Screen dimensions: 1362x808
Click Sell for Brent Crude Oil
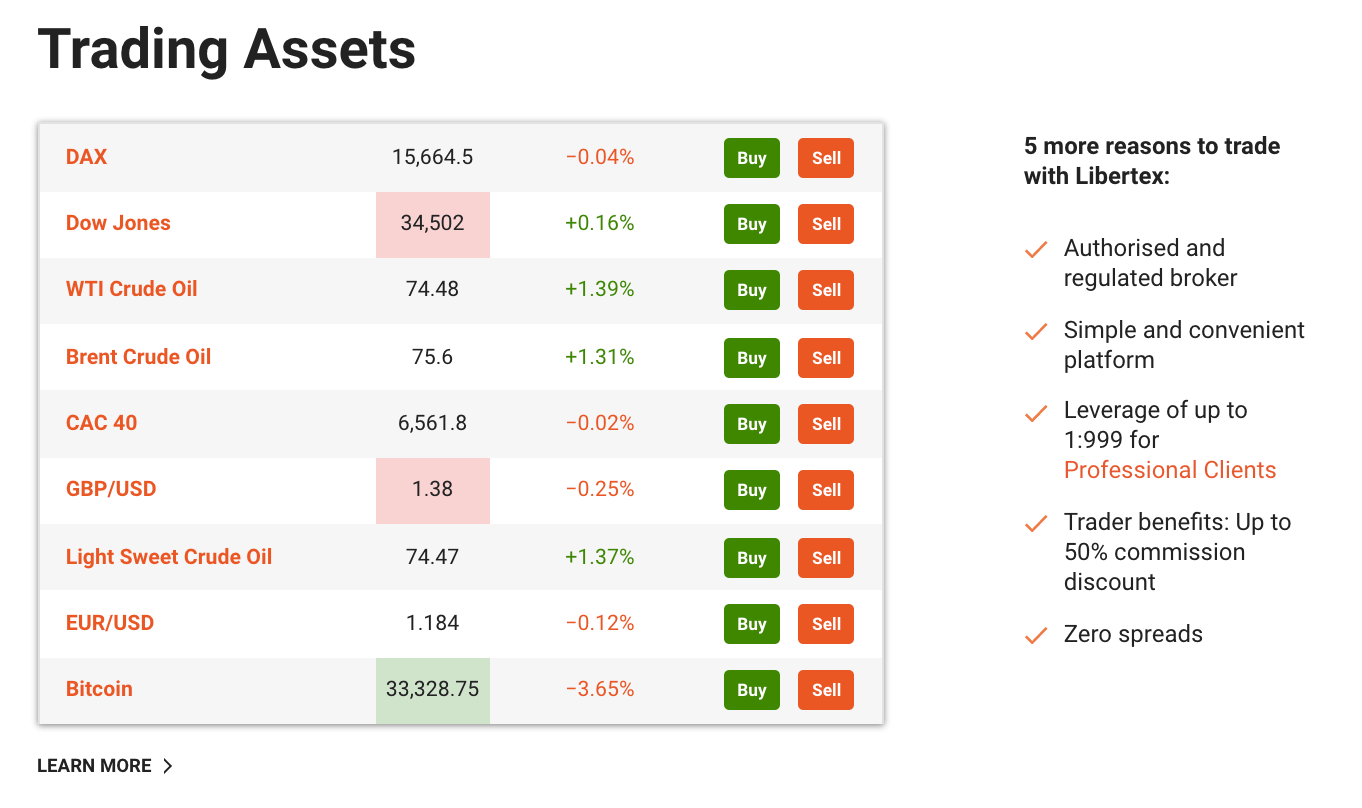(x=825, y=357)
